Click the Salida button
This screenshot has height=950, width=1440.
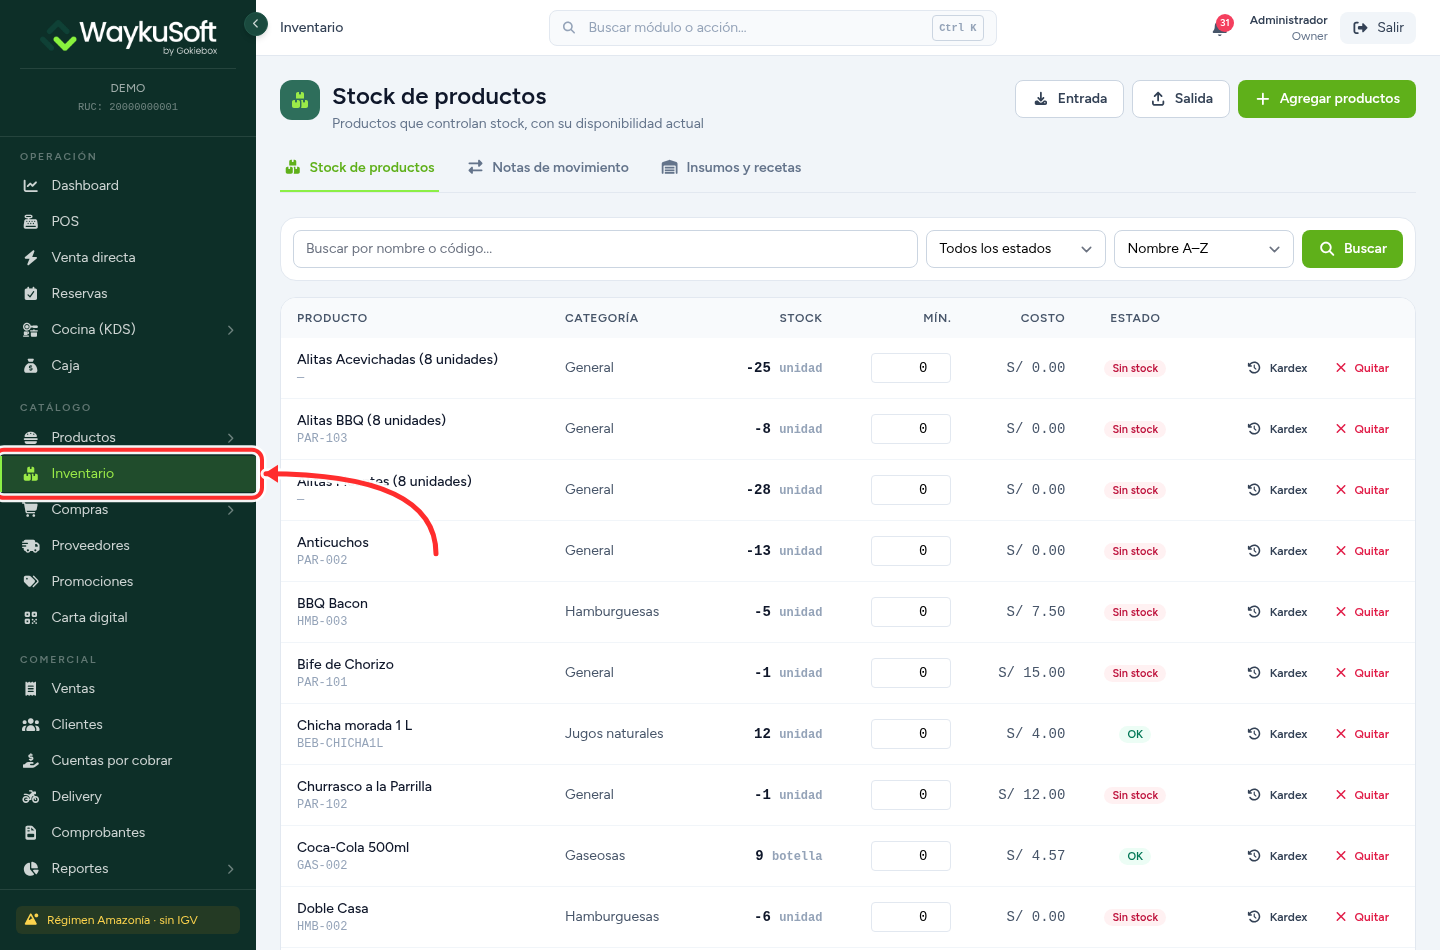[x=1181, y=99]
